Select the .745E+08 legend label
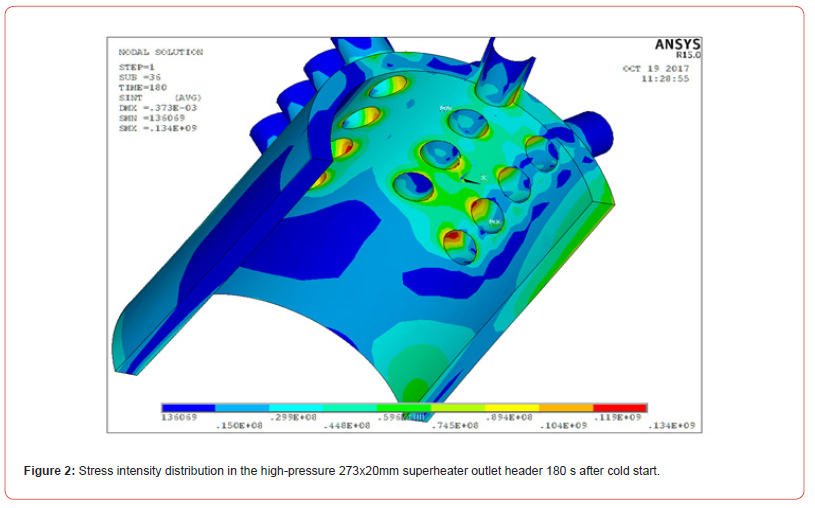 458,426
